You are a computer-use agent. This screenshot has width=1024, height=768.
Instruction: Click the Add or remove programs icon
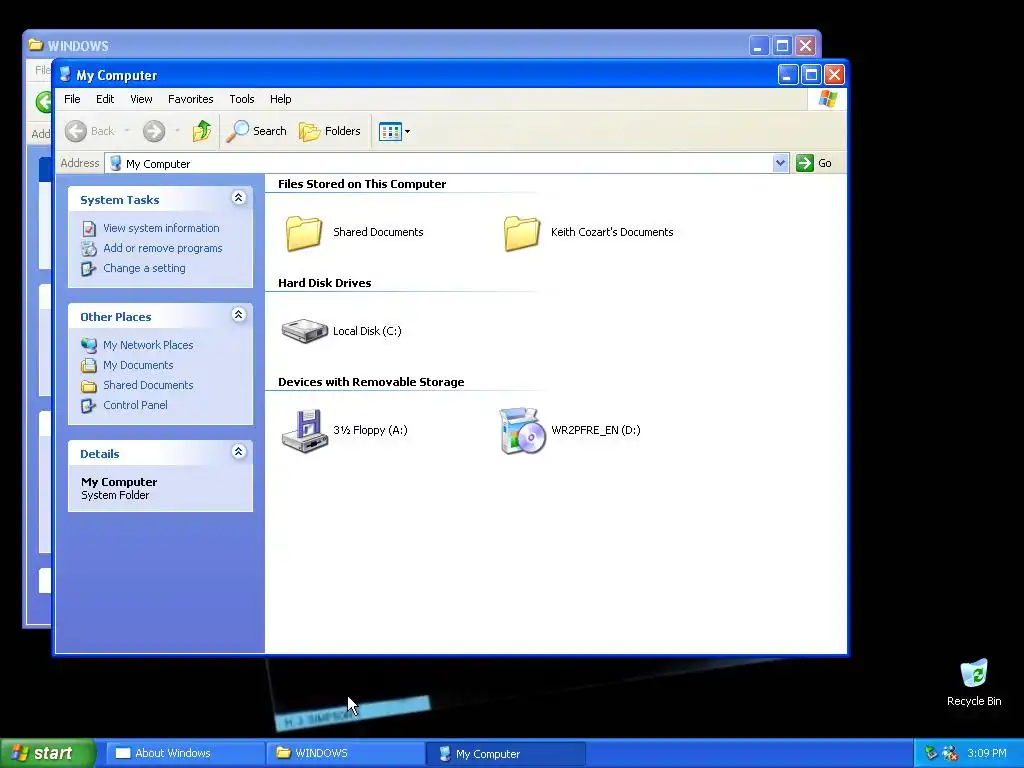pos(89,249)
